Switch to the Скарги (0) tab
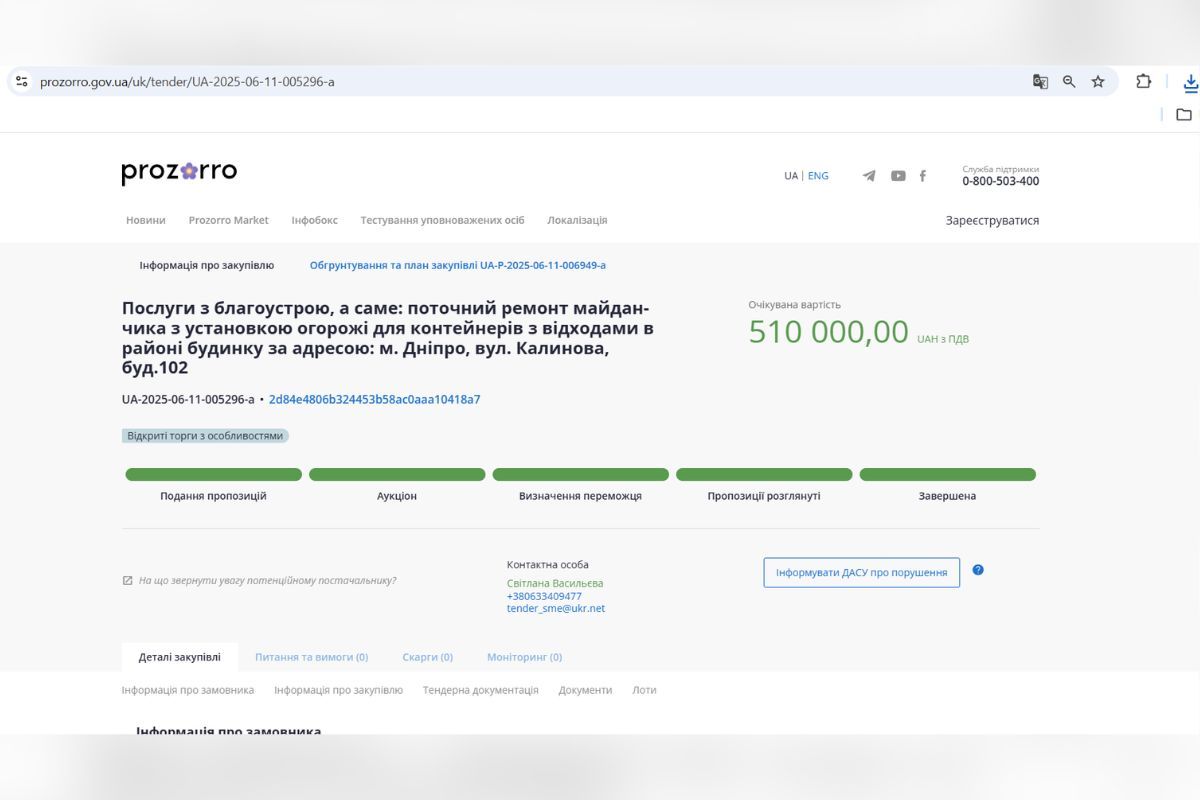This screenshot has height=800, width=1200. 427,657
